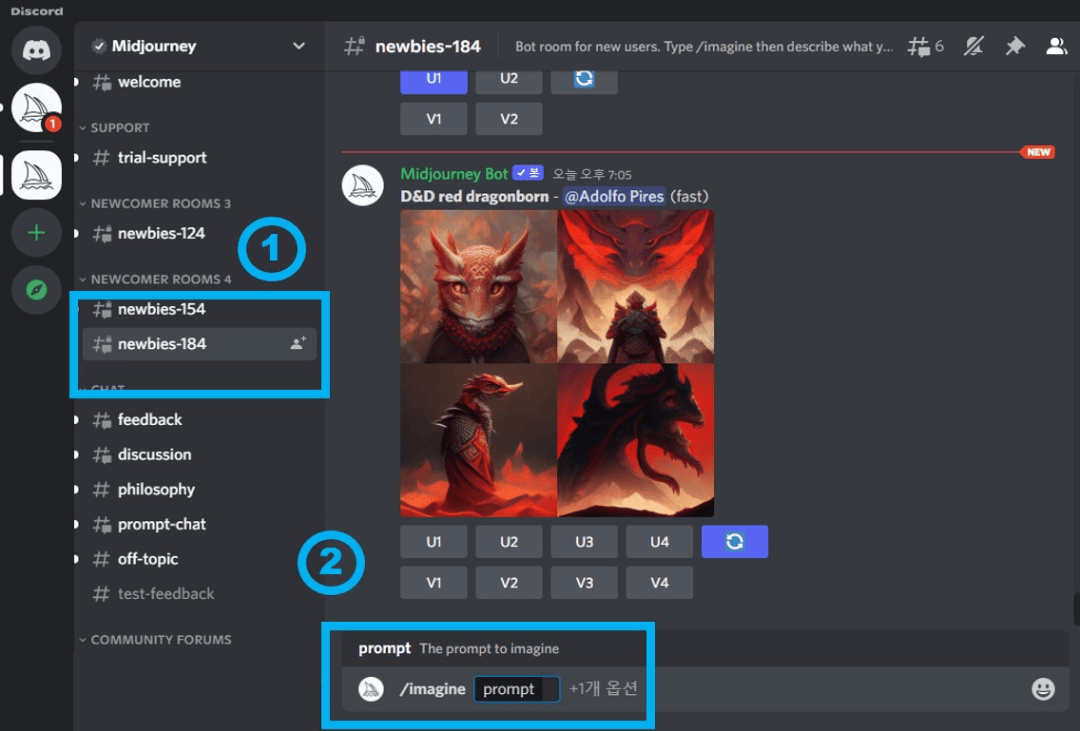Click V1 variation button under dragonborn images

(433, 583)
